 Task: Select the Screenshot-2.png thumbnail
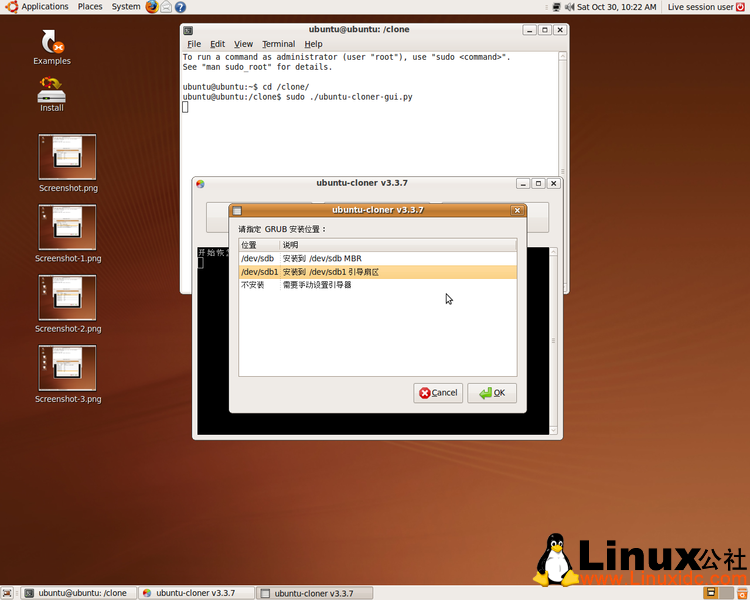67,298
